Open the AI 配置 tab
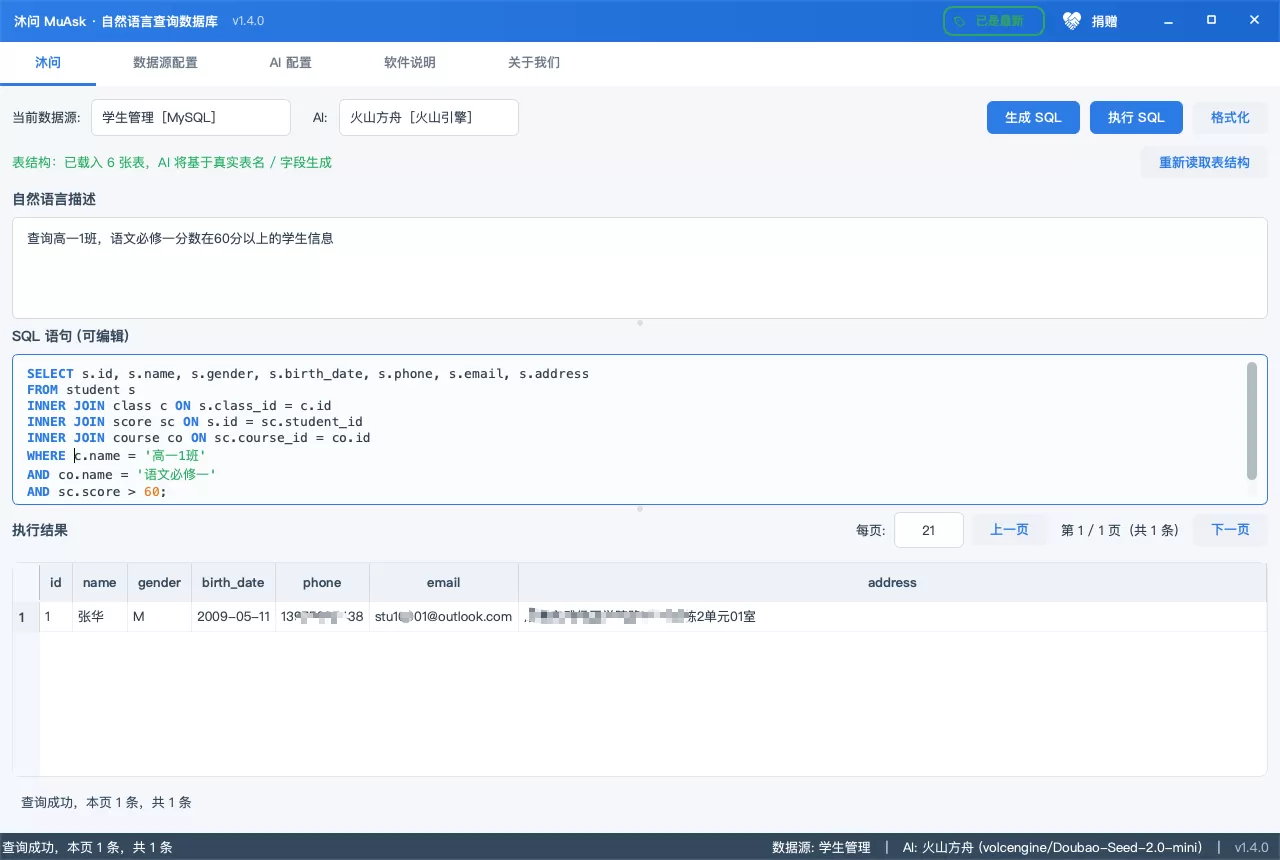The width and height of the screenshot is (1280, 860). click(290, 62)
